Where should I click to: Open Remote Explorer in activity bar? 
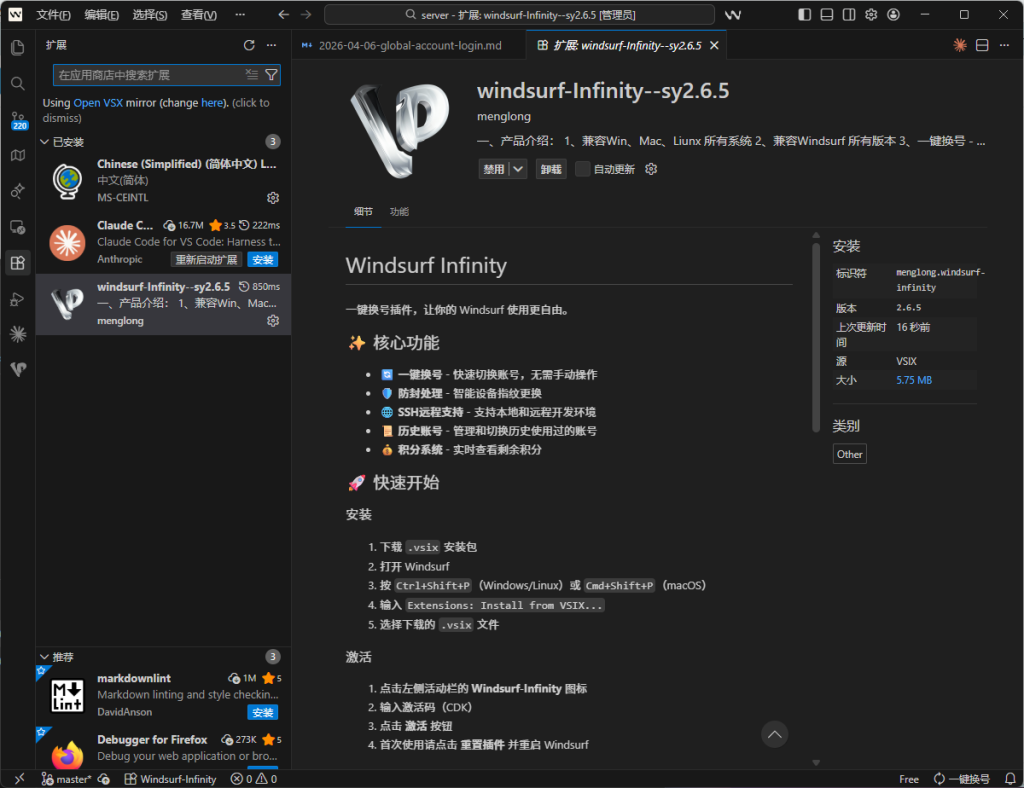tap(18, 227)
